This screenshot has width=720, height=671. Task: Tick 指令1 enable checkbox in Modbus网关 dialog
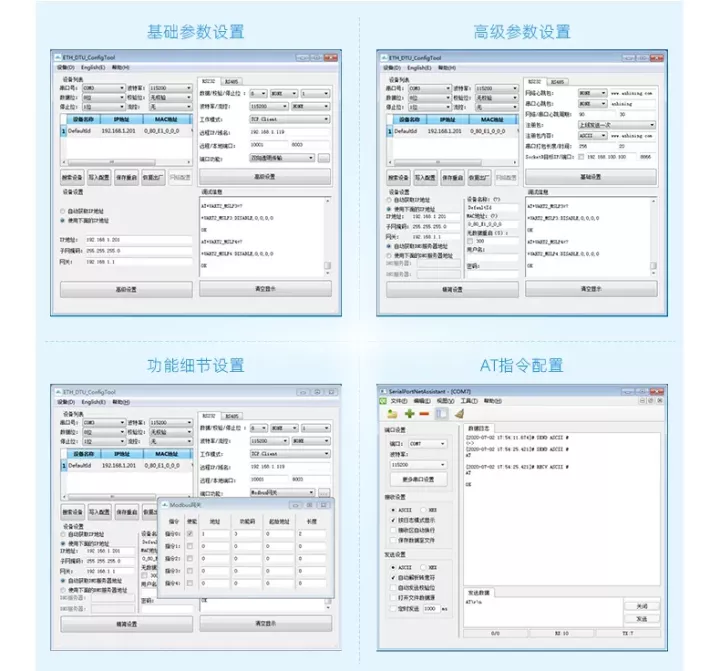(190, 546)
